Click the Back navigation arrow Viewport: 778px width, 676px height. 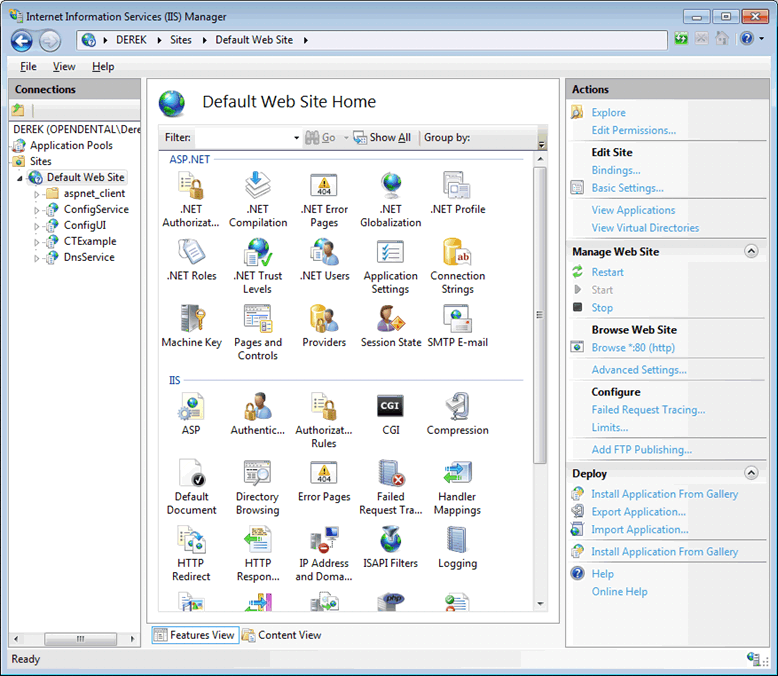[x=22, y=41]
